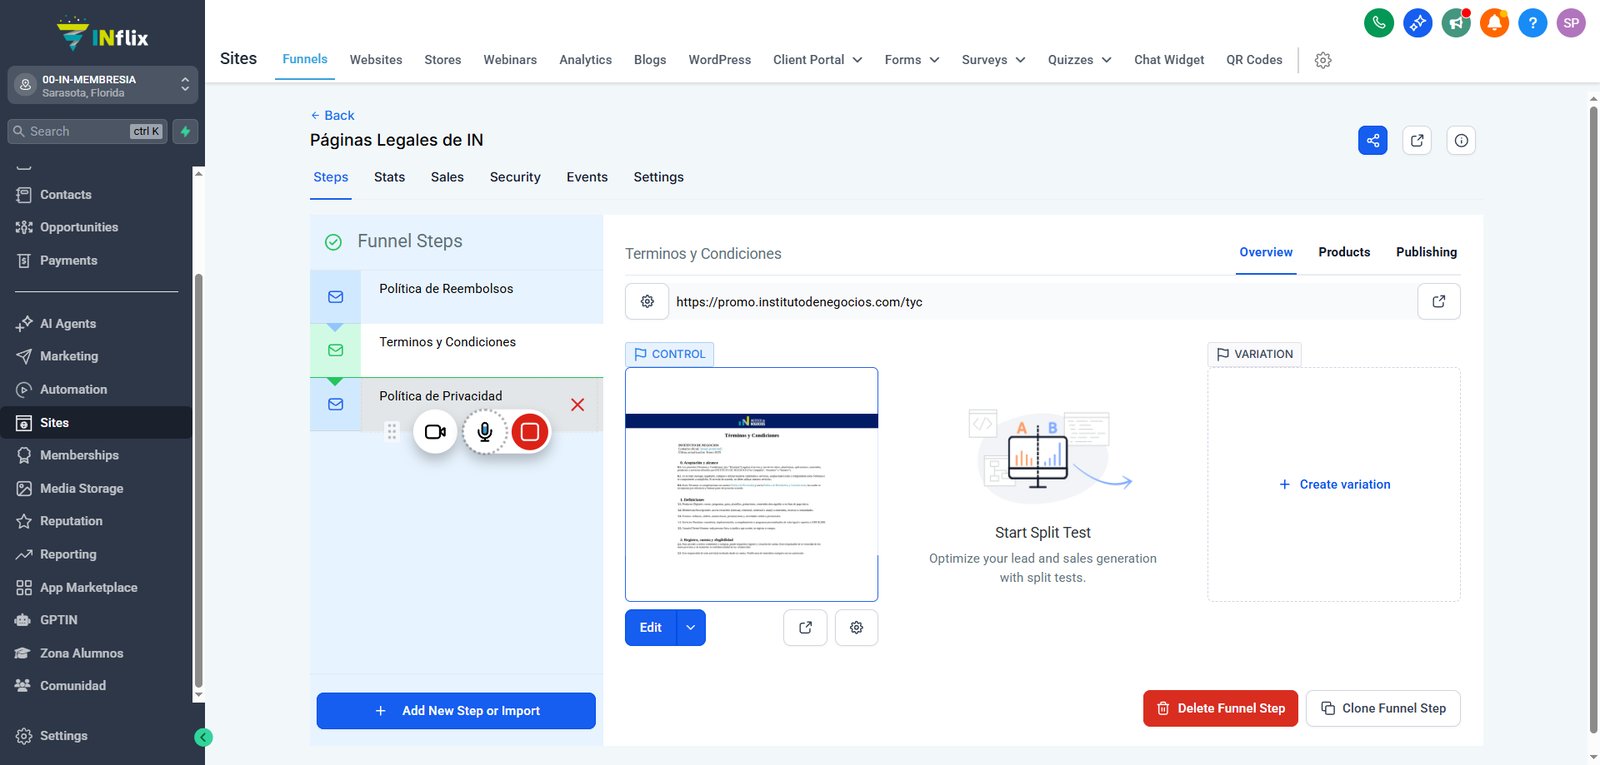This screenshot has height=765, width=1600.
Task: Open the 00-IN-MEMBRESIA account switcher
Action: 103,86
